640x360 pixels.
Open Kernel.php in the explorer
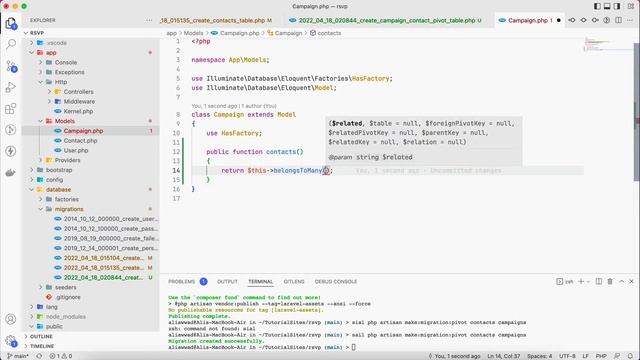(x=78, y=111)
